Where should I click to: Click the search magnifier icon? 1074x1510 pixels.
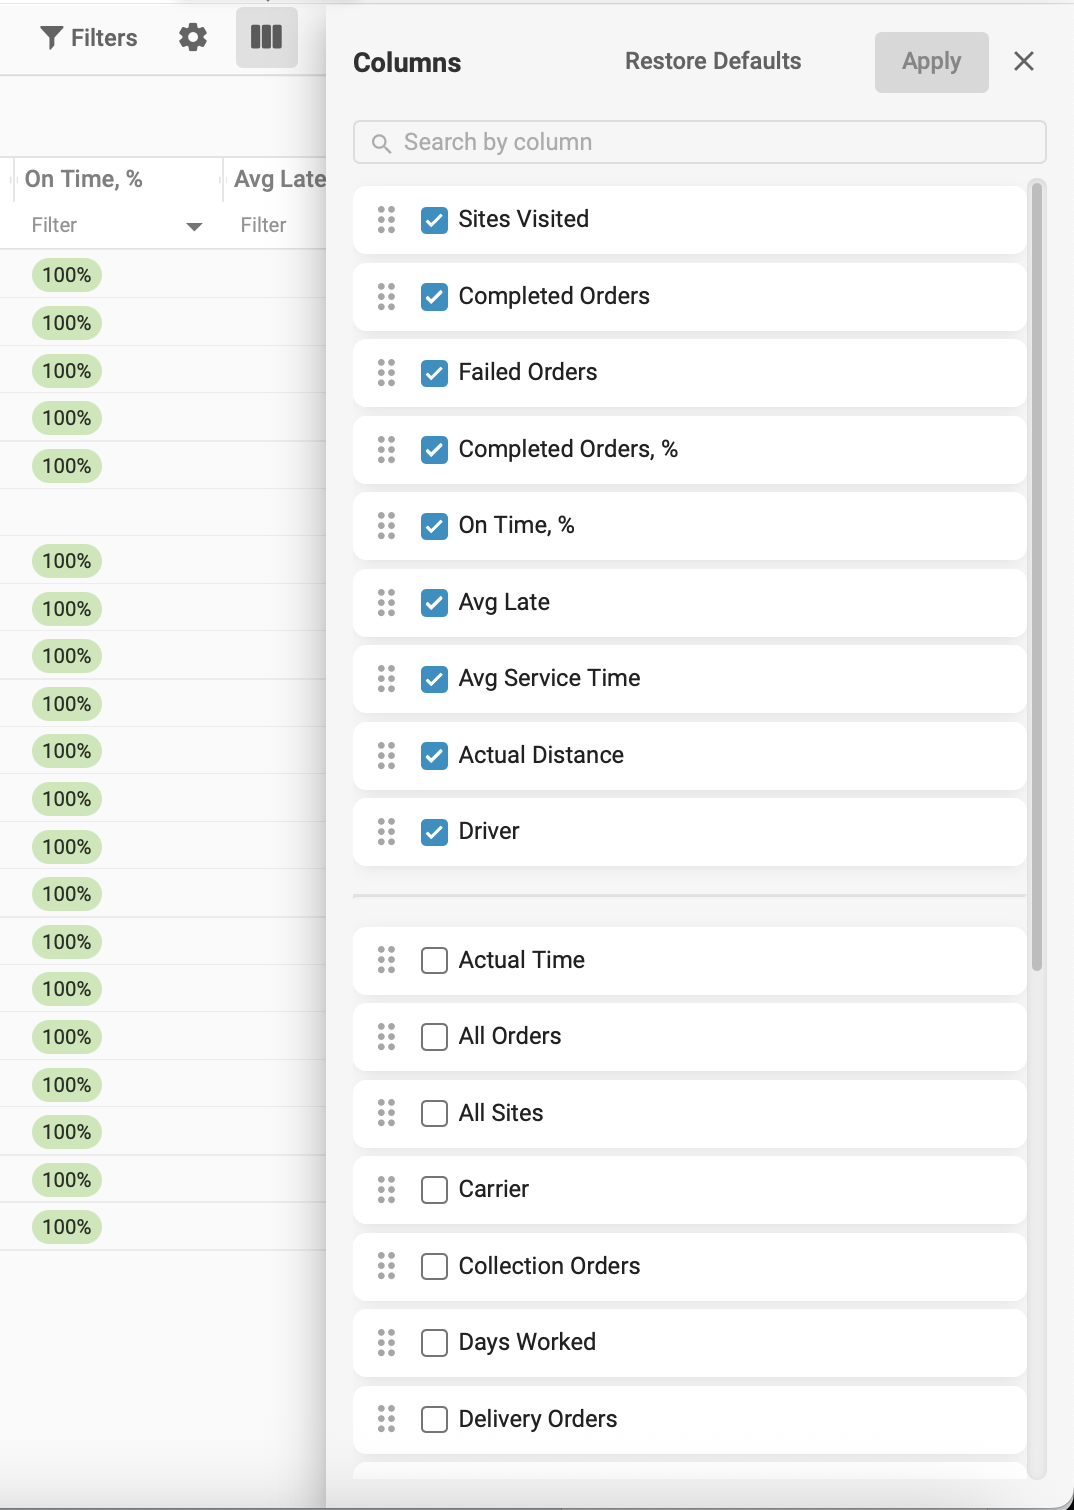click(381, 143)
